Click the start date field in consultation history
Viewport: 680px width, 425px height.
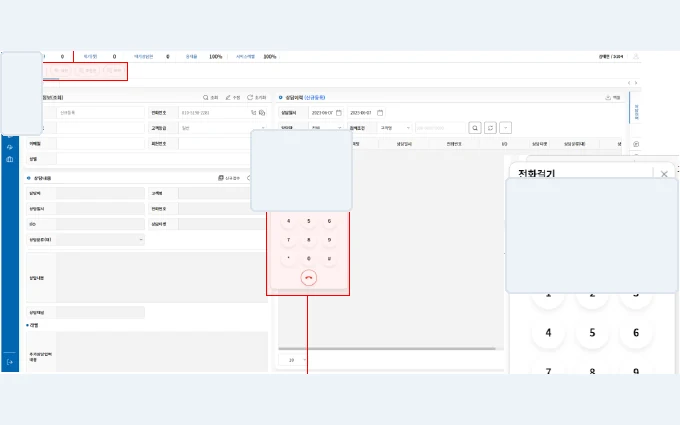(x=326, y=113)
